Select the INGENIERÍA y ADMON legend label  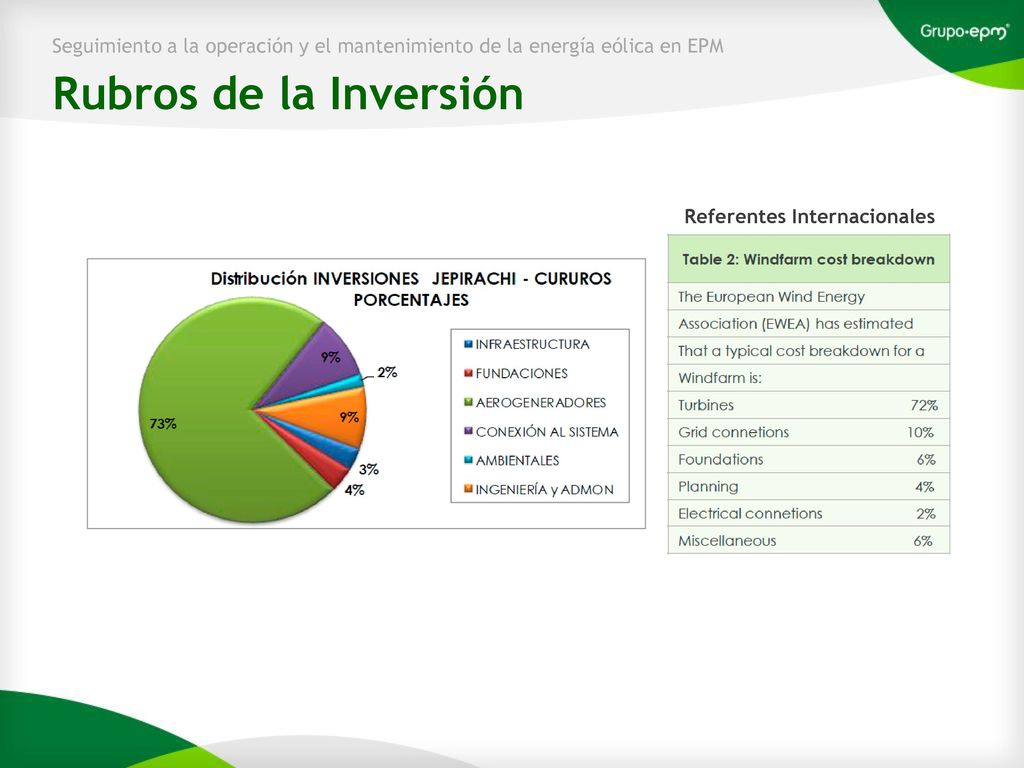pos(545,490)
